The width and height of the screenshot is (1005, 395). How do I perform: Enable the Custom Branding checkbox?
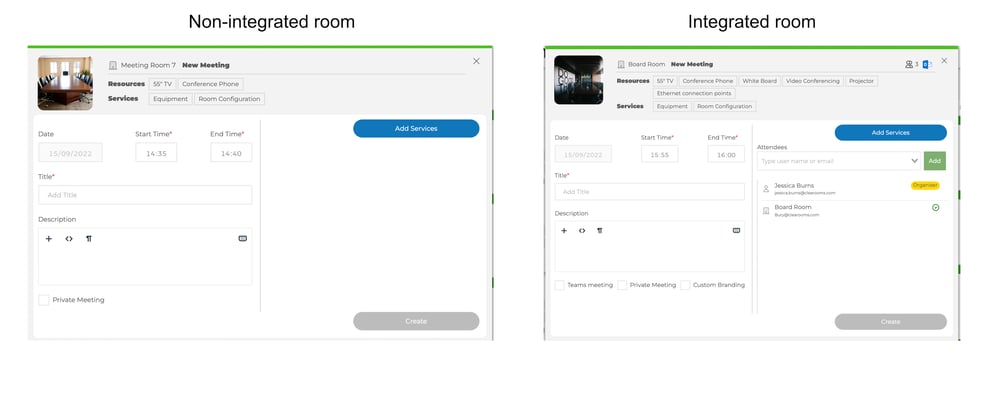tap(685, 285)
